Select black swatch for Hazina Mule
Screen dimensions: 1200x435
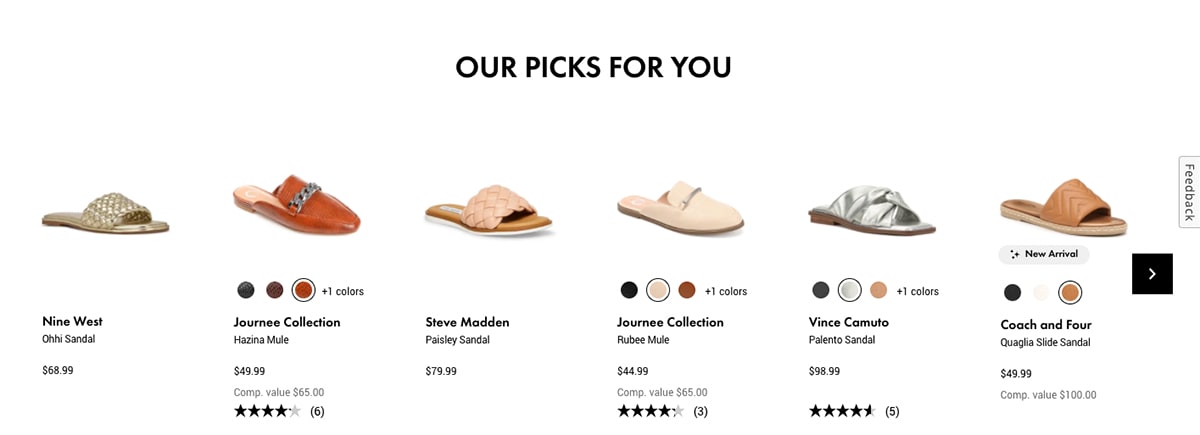pyautogui.click(x=246, y=291)
